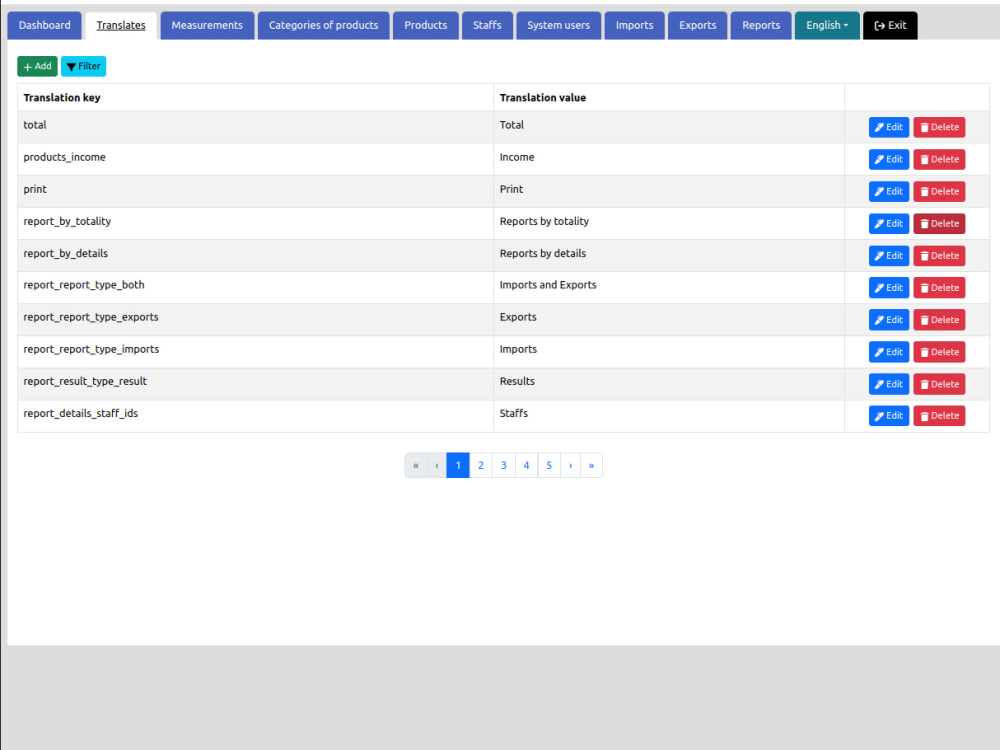Click the Exit button
The width and height of the screenshot is (1000, 750).
(x=890, y=26)
